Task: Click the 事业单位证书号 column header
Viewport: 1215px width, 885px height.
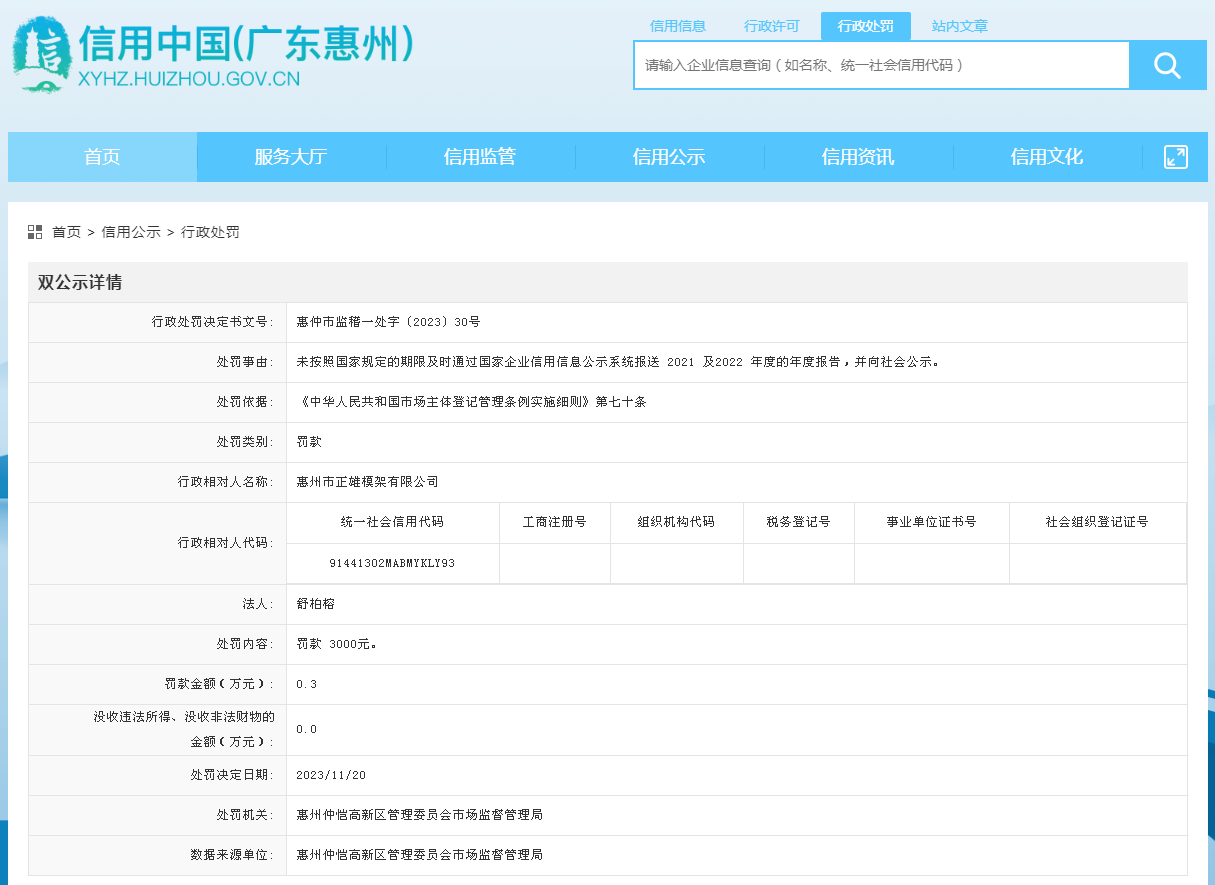Action: [932, 522]
